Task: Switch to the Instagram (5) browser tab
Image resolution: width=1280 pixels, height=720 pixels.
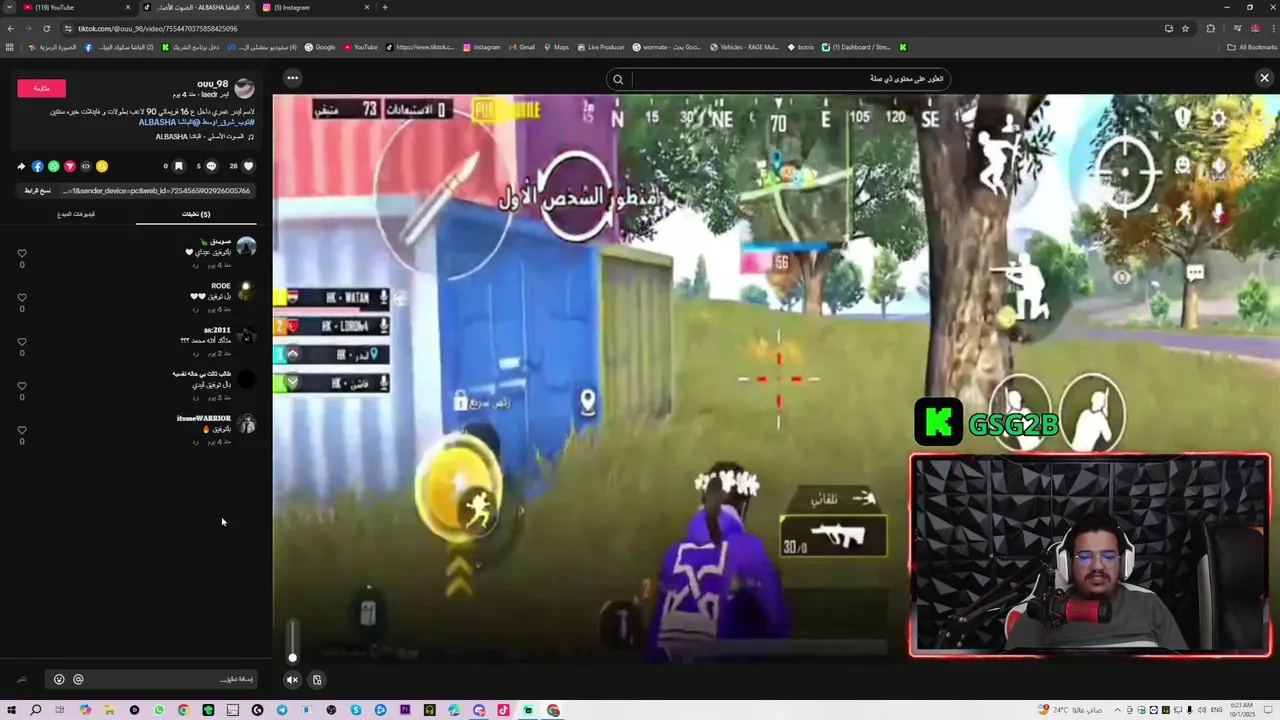Action: 315,7
